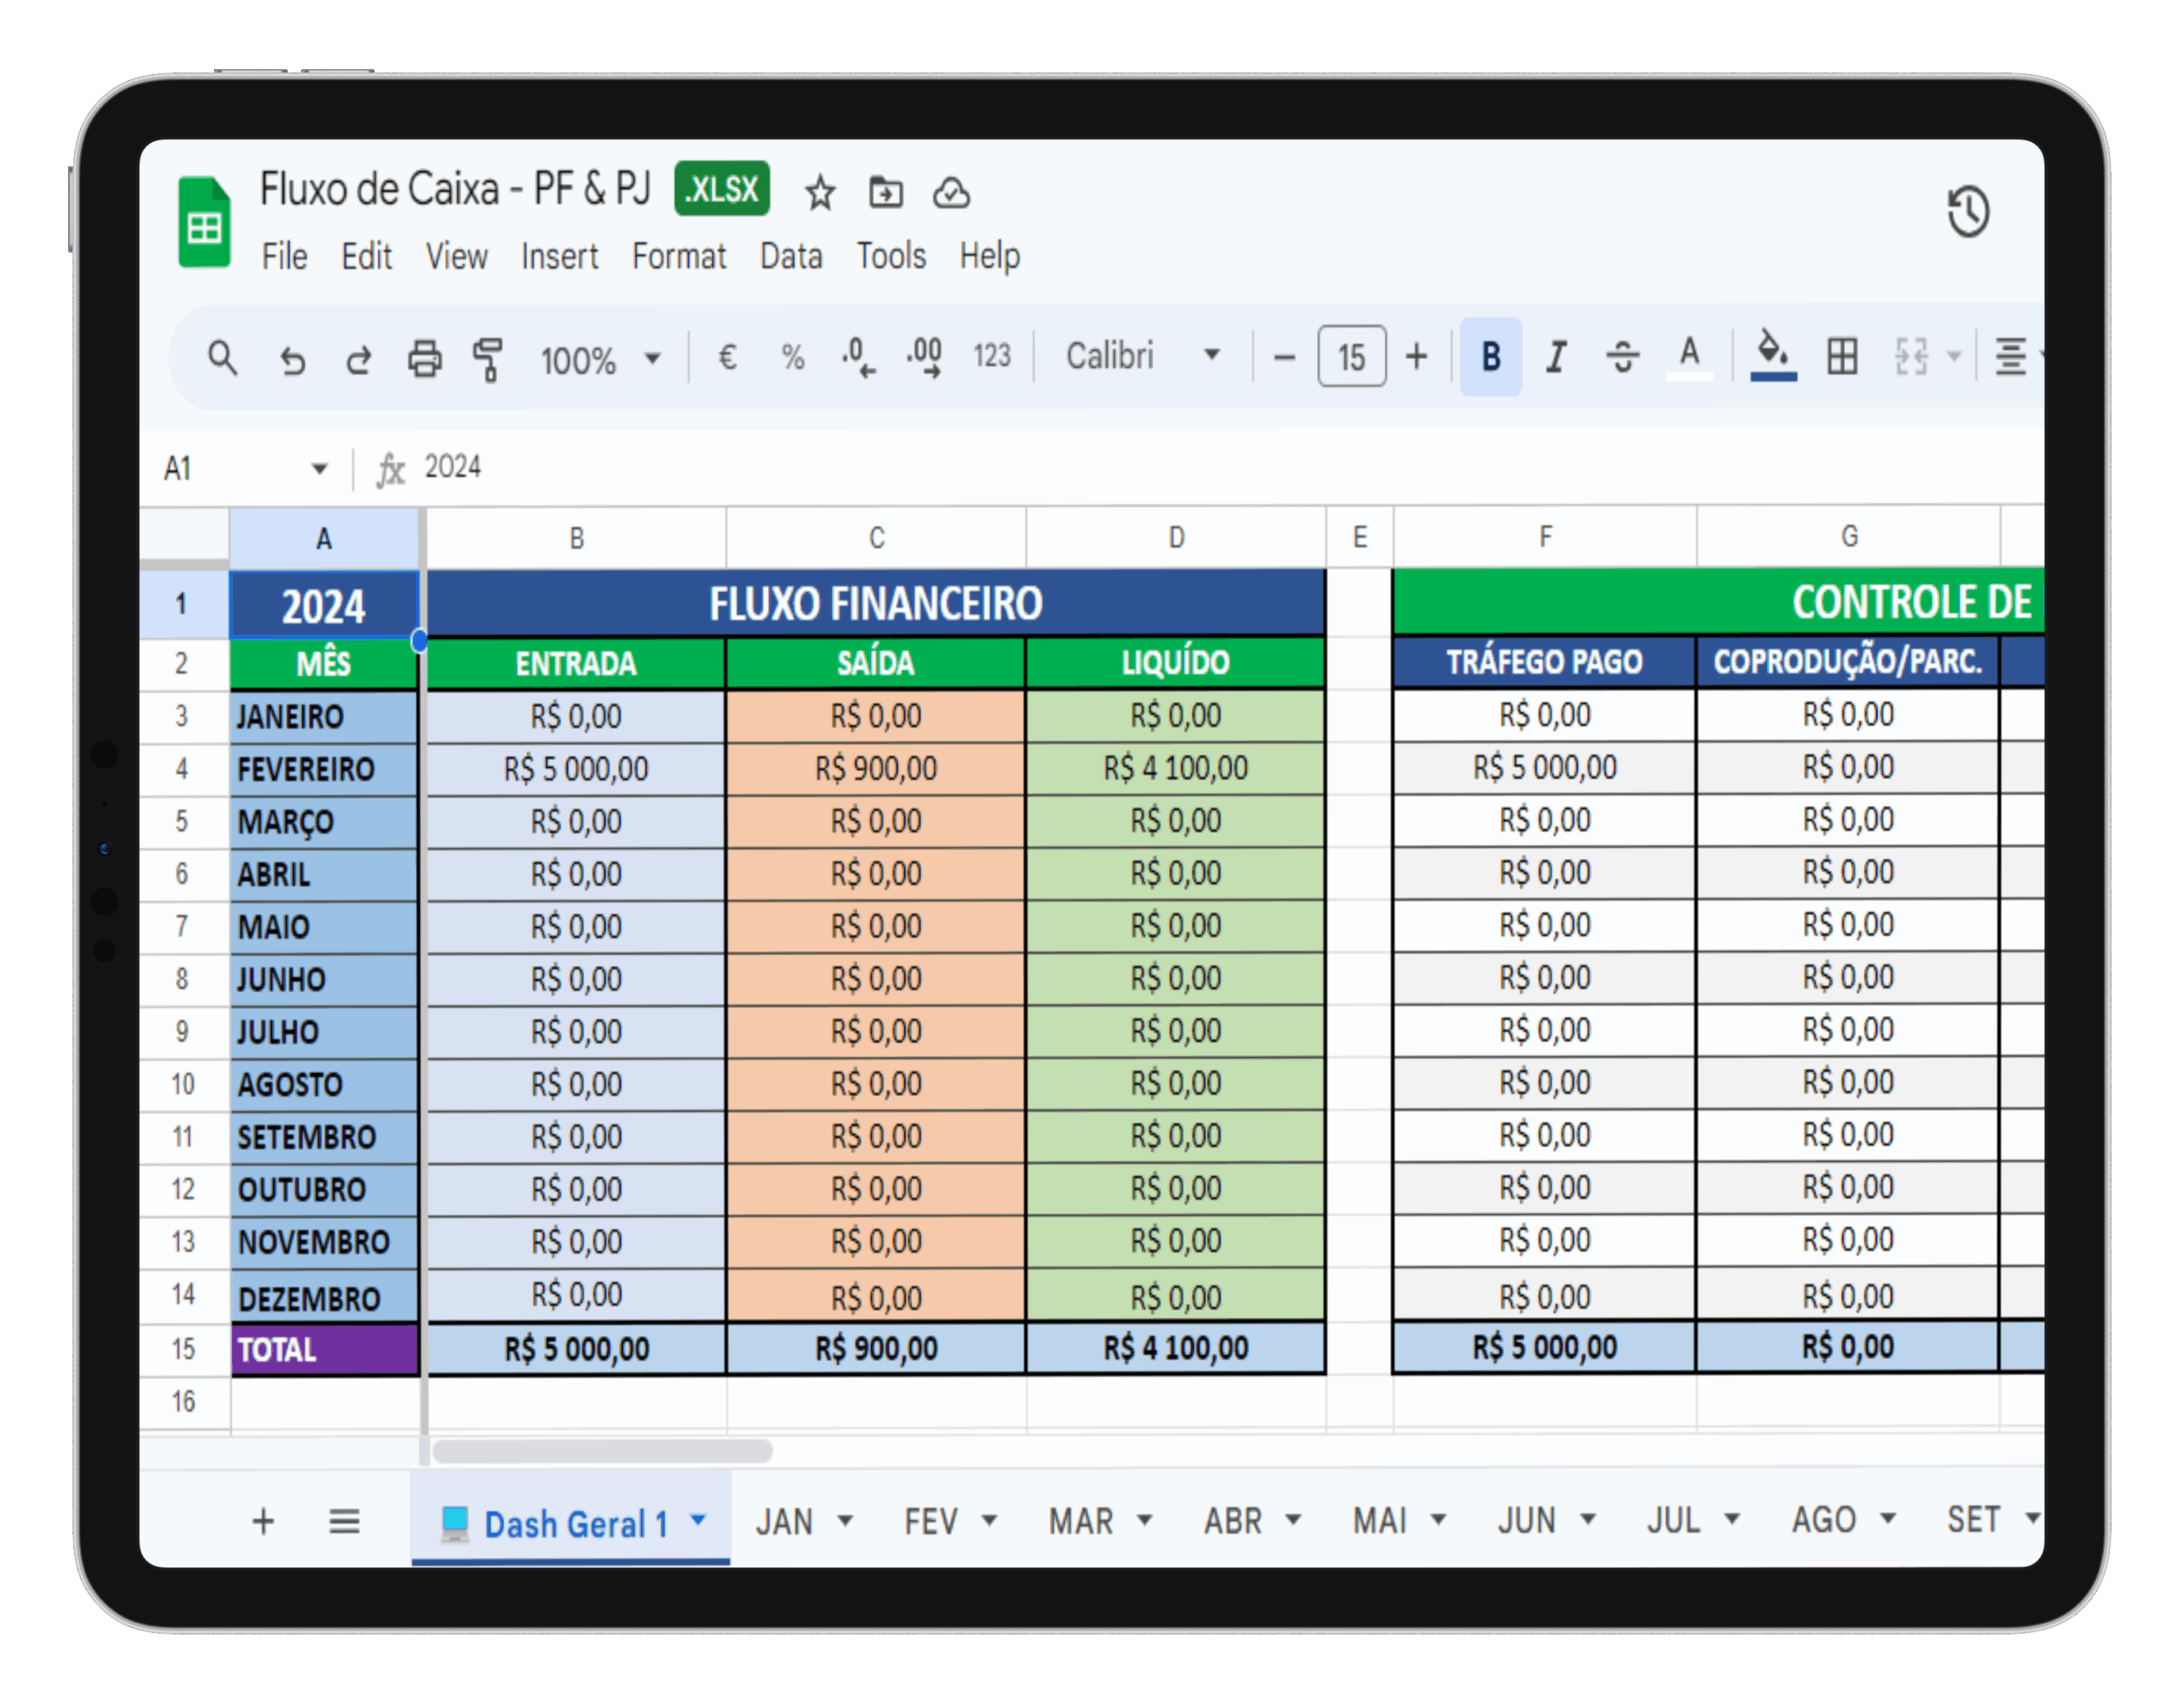Click the move to folder icon
Screen dimensions: 2184x1707
[885, 192]
